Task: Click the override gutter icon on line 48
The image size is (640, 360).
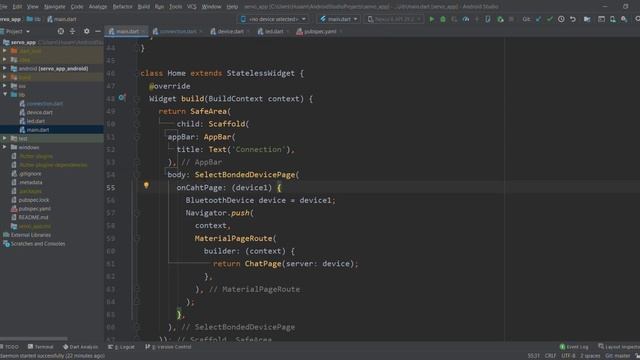Action: point(122,98)
